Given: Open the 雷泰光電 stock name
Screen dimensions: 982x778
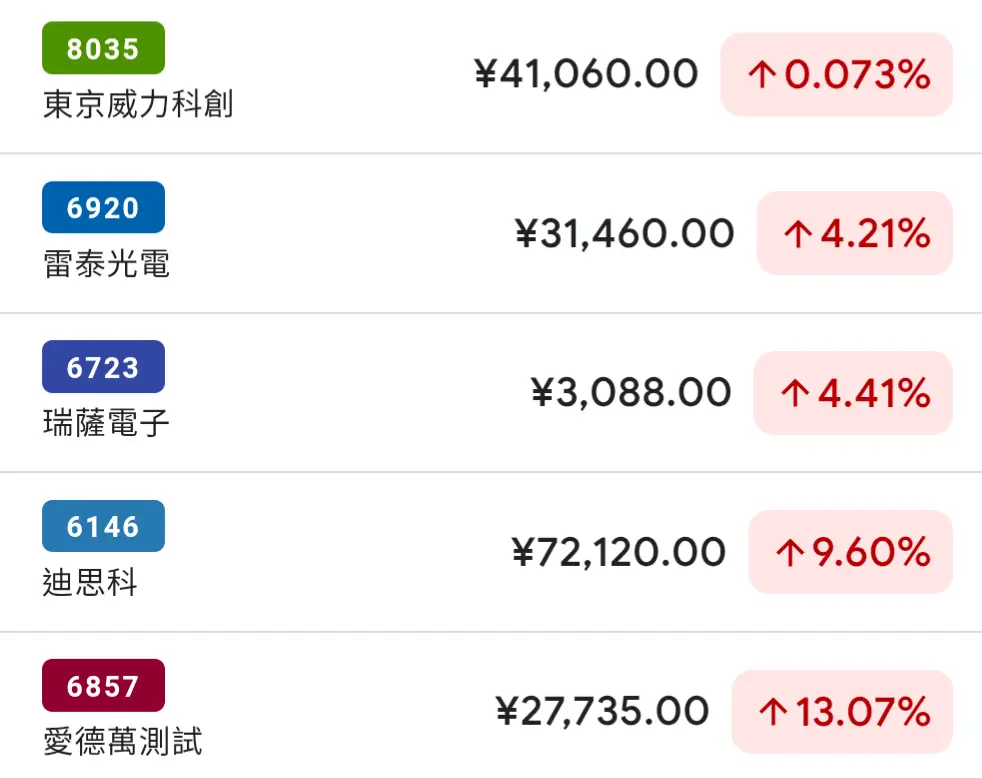Looking at the screenshot, I should 107,264.
